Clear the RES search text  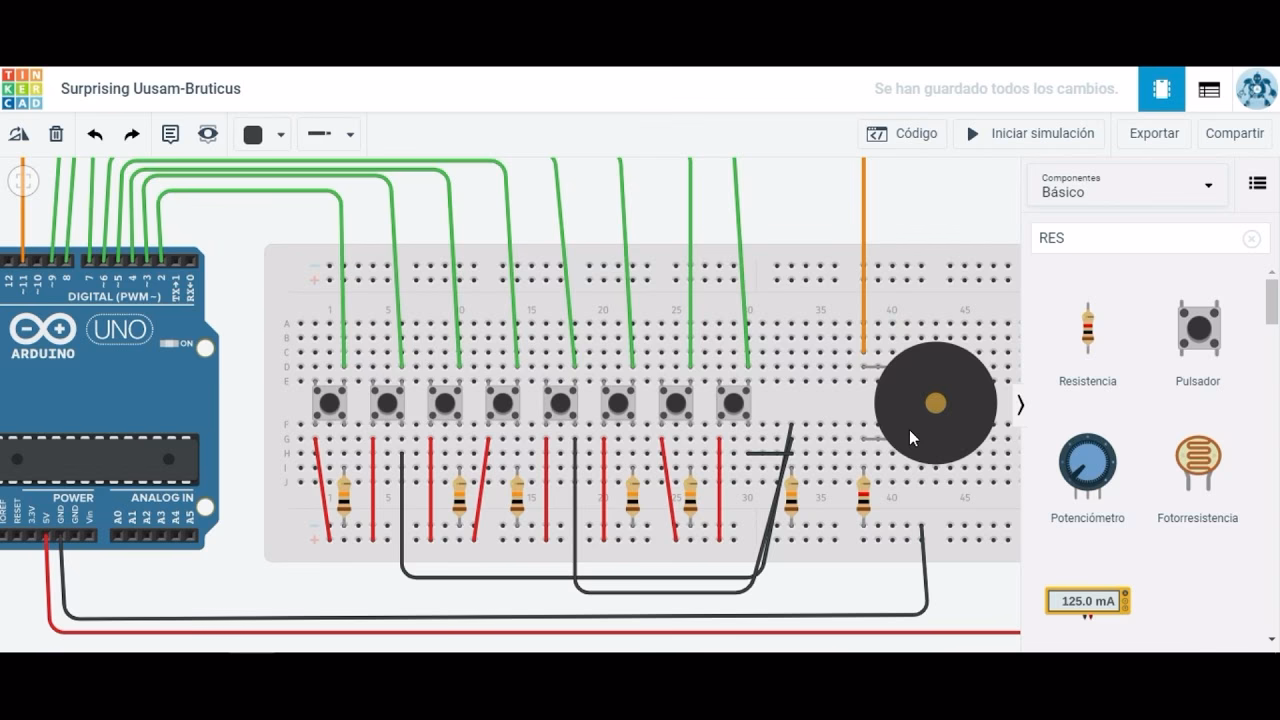coord(1251,239)
